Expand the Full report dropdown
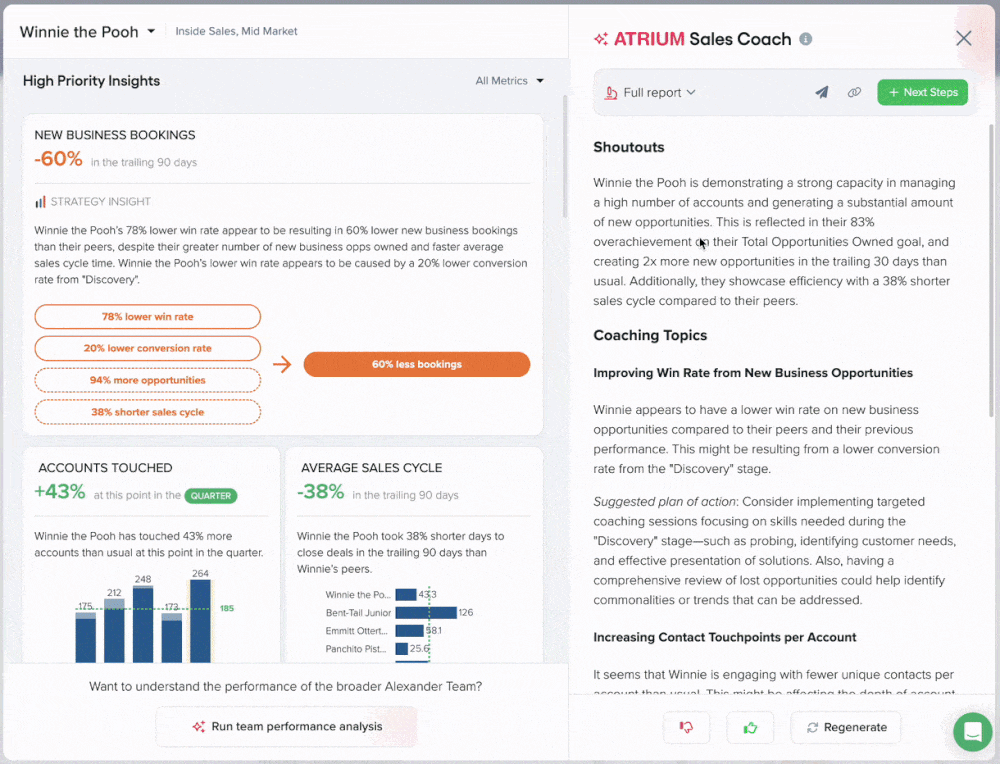Image resolution: width=1000 pixels, height=764 pixels. point(659,92)
